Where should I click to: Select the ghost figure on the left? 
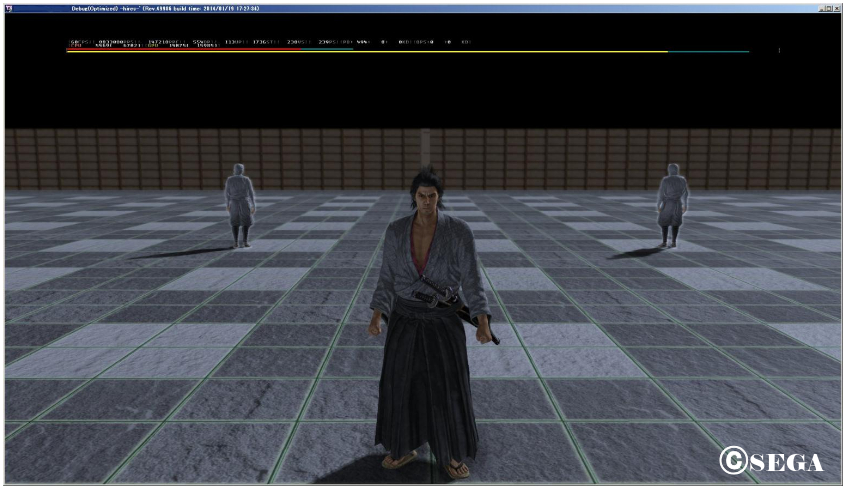click(239, 205)
